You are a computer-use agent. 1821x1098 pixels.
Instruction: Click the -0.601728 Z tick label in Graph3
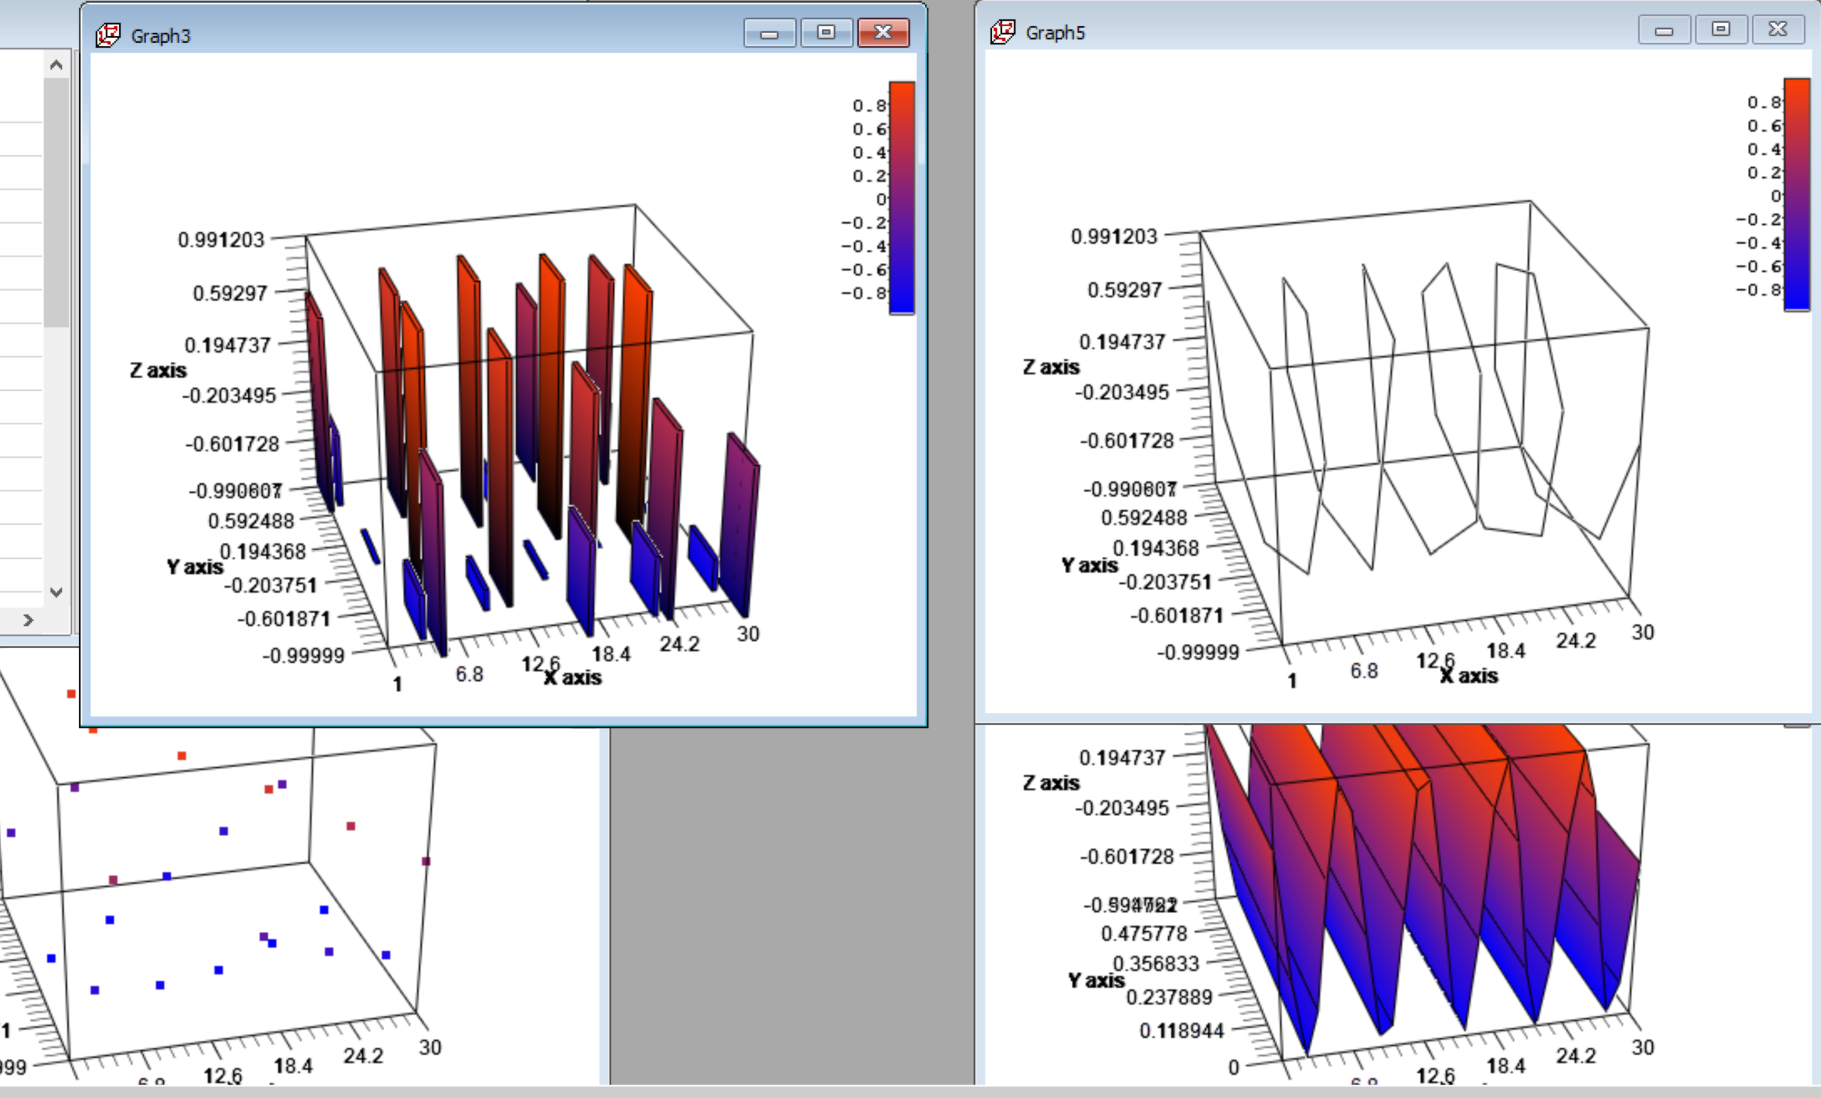(232, 444)
